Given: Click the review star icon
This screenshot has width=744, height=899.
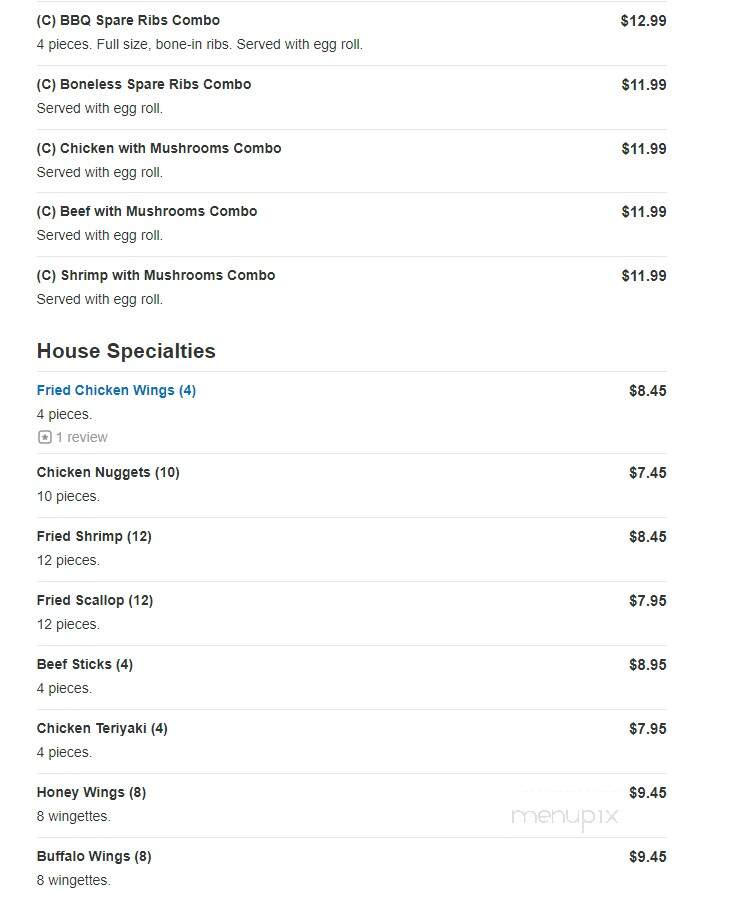Looking at the screenshot, I should (x=45, y=437).
